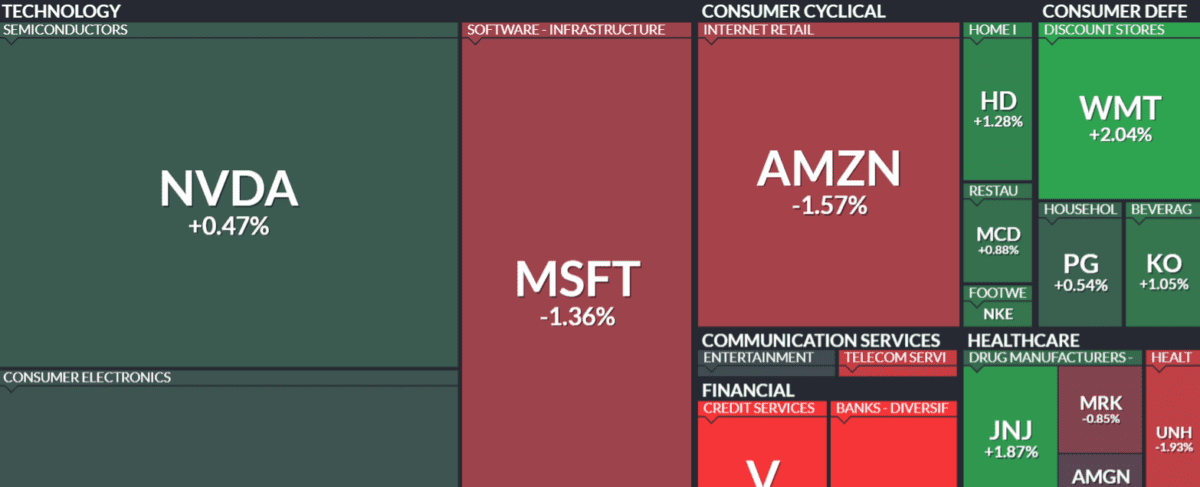Viewport: 1200px width, 487px height.
Task: Open Software - Infrastructure industry label
Action: (x=566, y=30)
